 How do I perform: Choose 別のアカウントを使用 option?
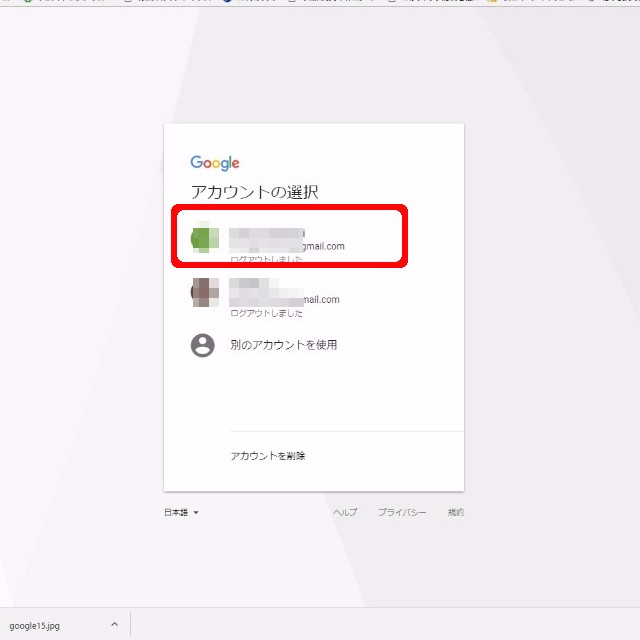coord(284,345)
